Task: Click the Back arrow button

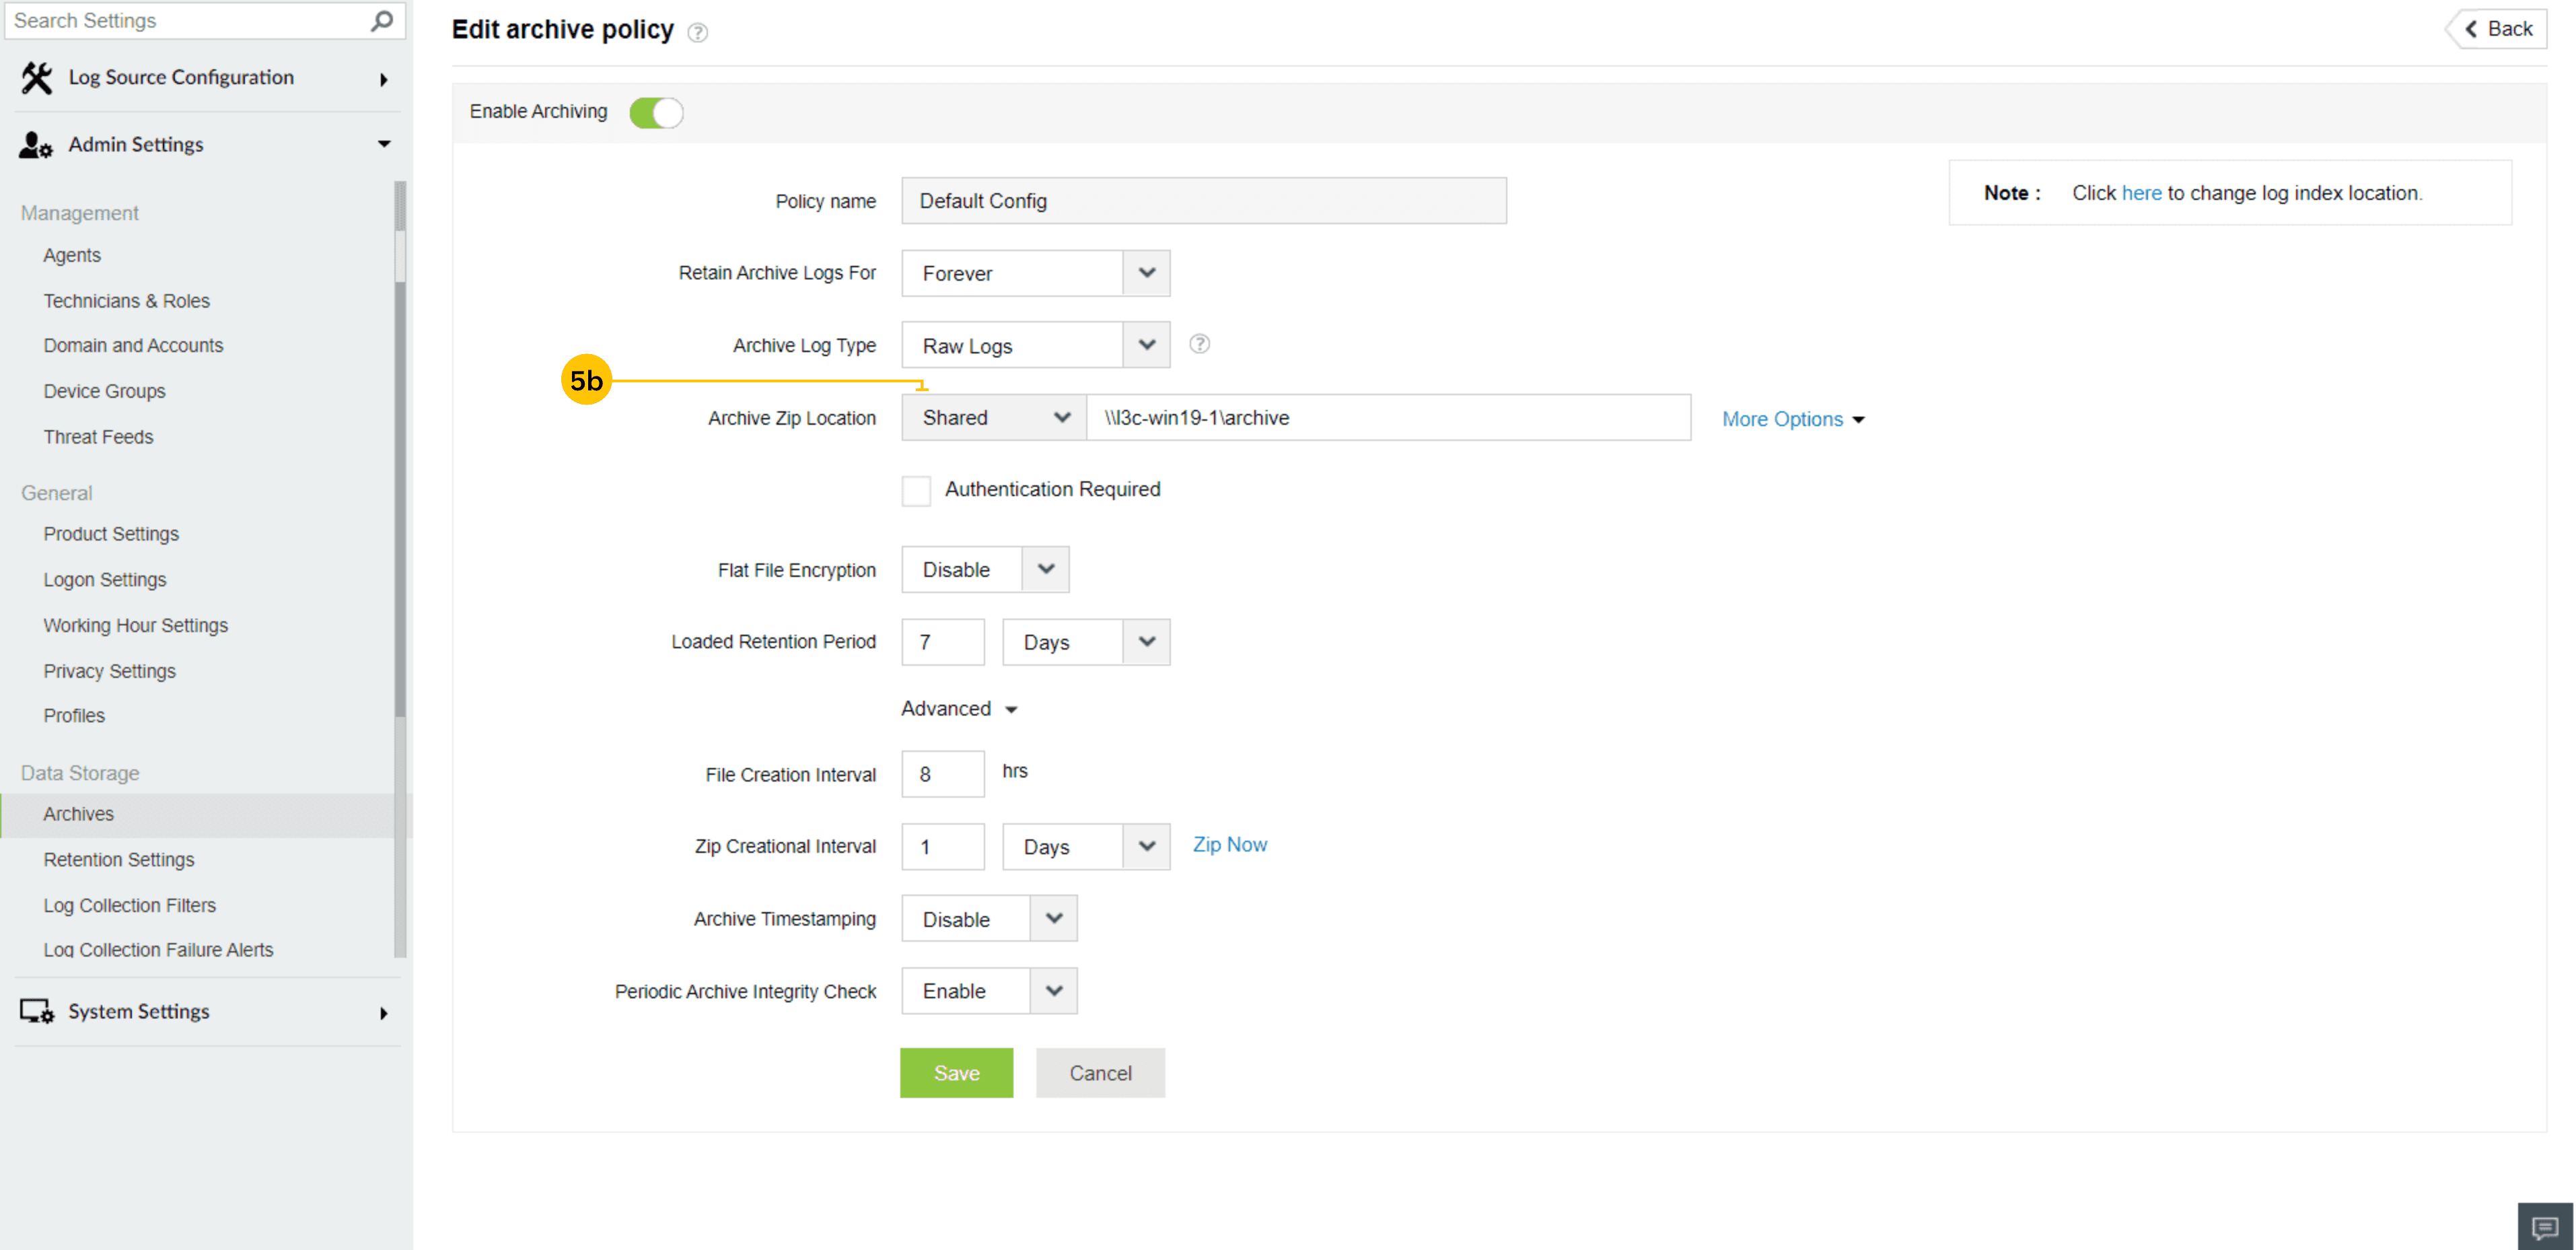Action: [2498, 29]
